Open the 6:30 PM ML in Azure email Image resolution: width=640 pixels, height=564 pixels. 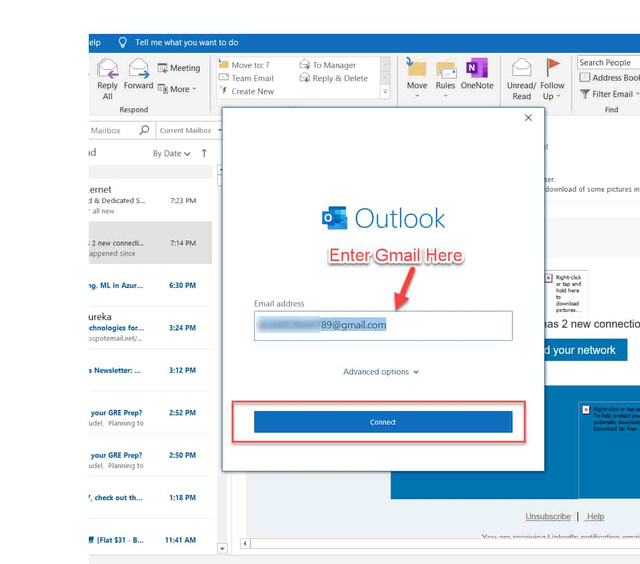pyautogui.click(x=150, y=285)
